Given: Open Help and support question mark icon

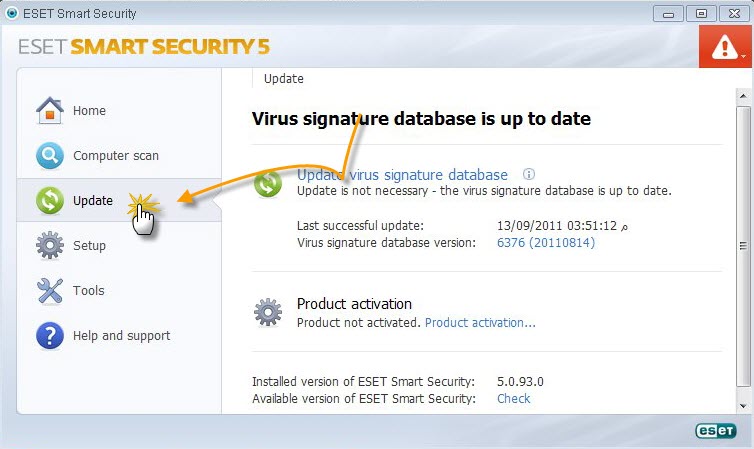Looking at the screenshot, I should coord(50,336).
